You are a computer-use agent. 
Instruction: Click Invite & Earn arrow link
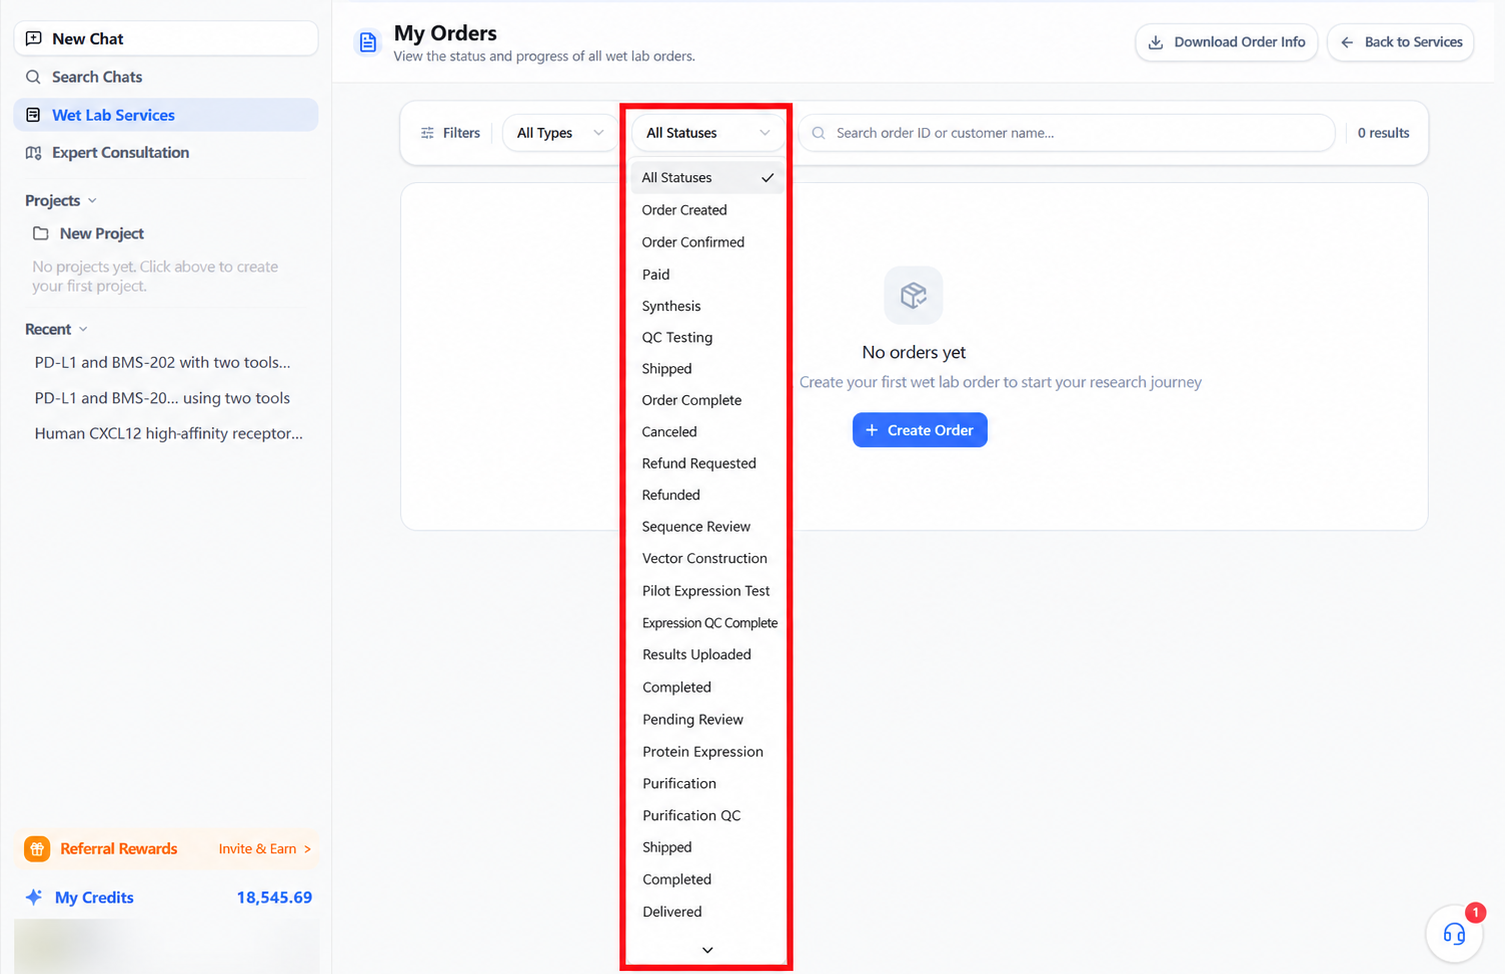pyautogui.click(x=265, y=849)
